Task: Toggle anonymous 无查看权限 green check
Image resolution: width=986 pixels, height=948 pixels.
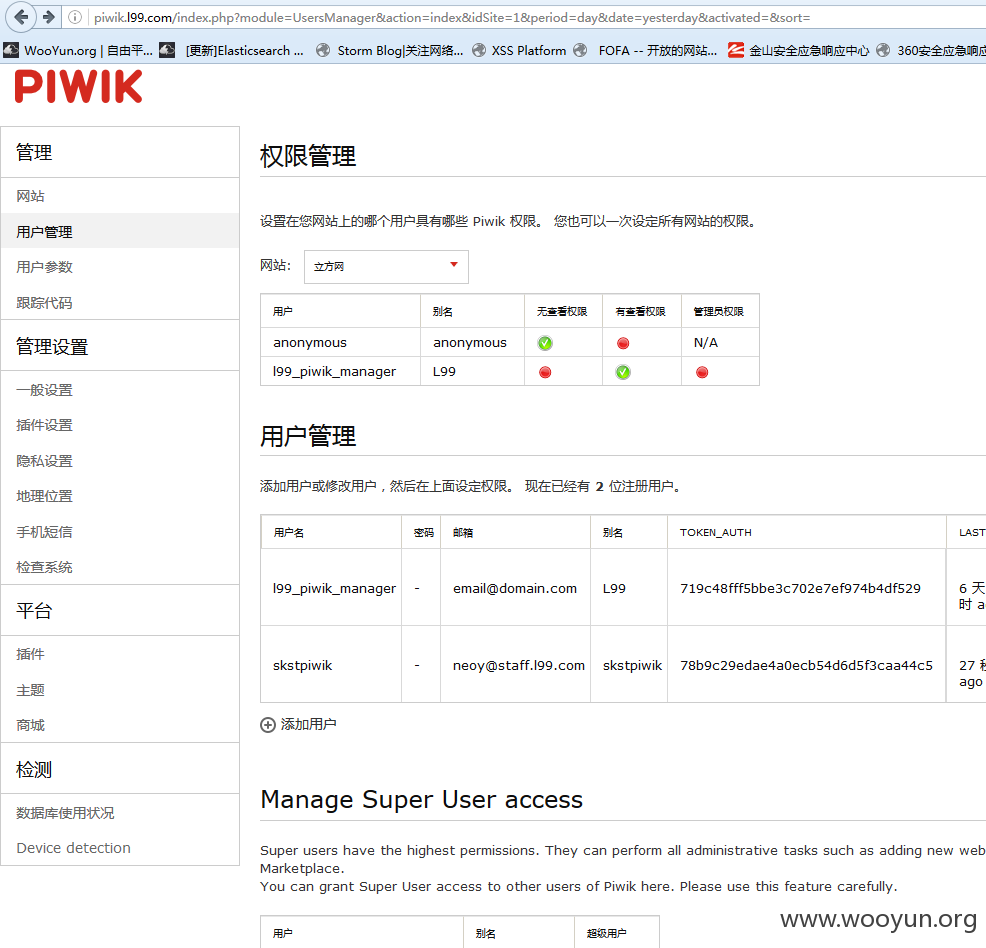Action: (545, 343)
